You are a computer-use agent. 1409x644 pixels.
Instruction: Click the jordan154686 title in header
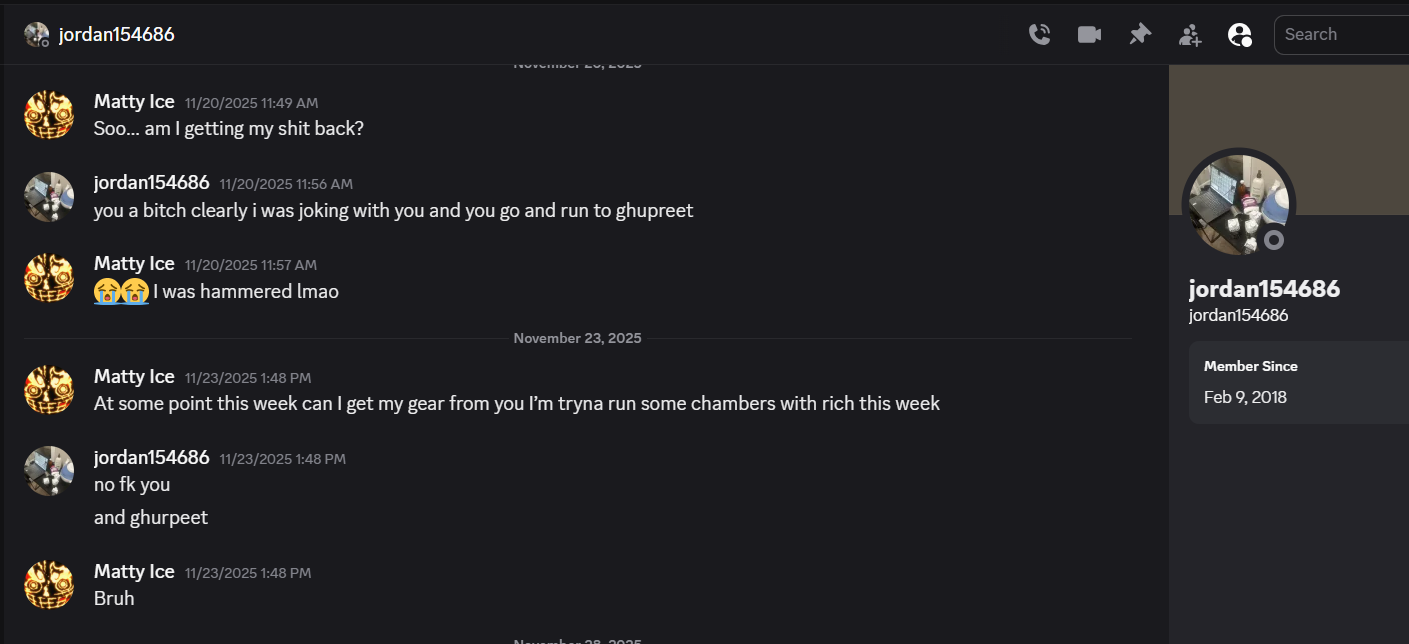[x=116, y=35]
